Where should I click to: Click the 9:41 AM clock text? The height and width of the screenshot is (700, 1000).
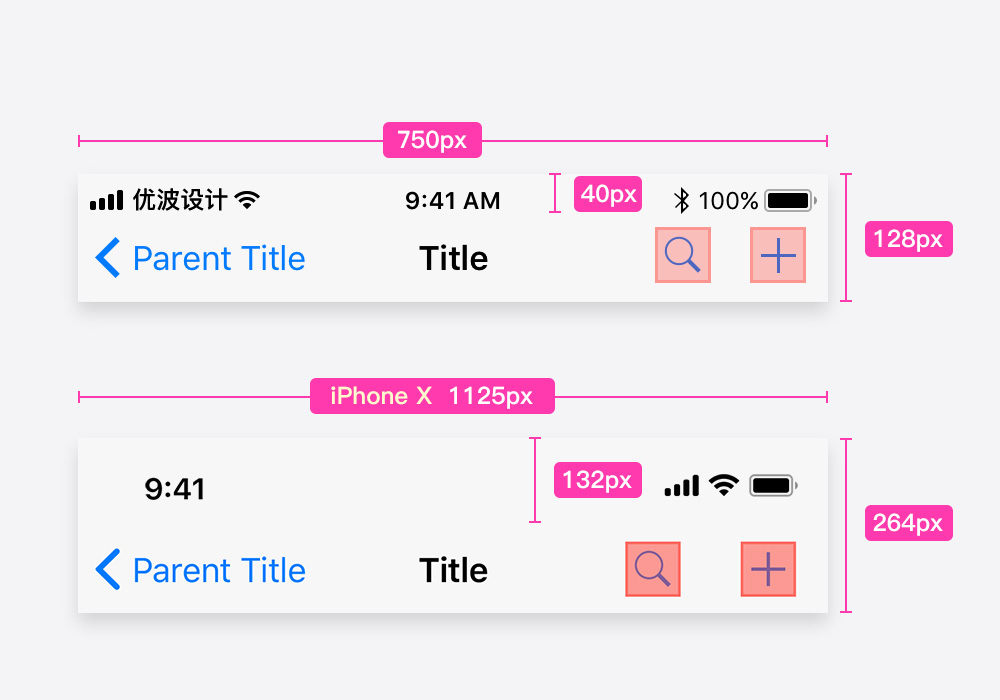pos(452,201)
